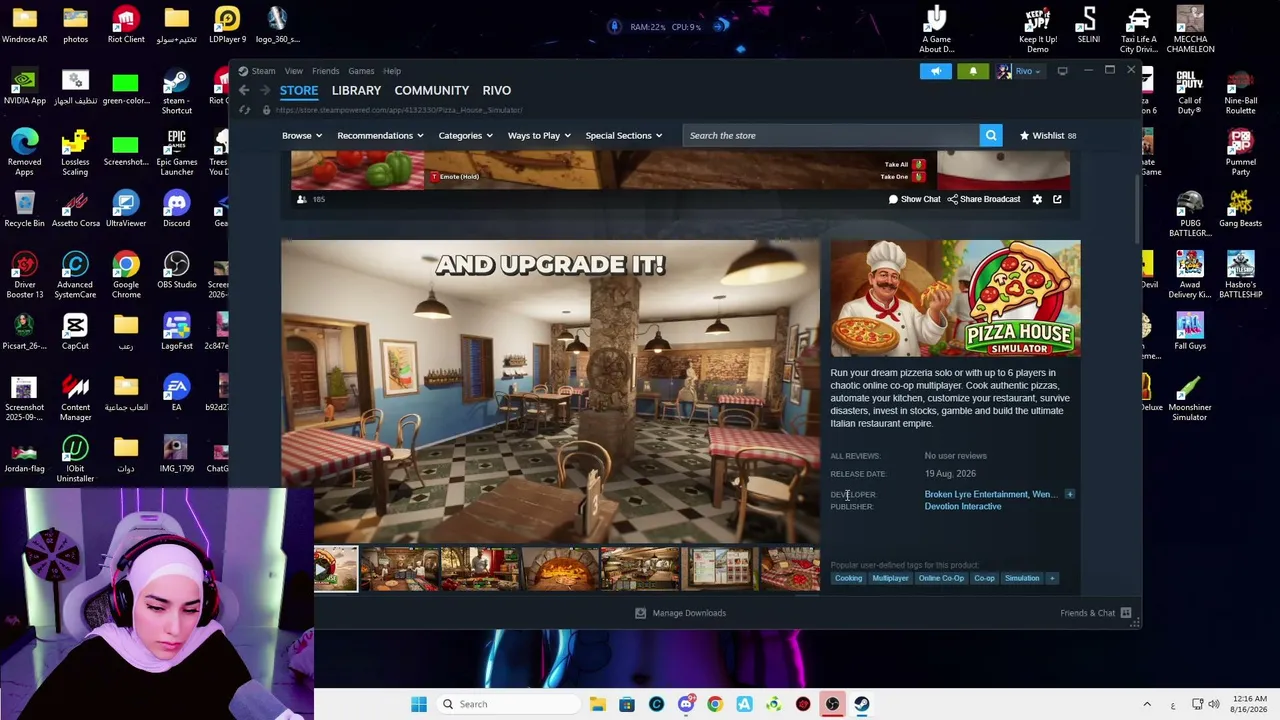The height and width of the screenshot is (720, 1280).
Task: Expand more user-defined tags plus button
Action: 1052,578
